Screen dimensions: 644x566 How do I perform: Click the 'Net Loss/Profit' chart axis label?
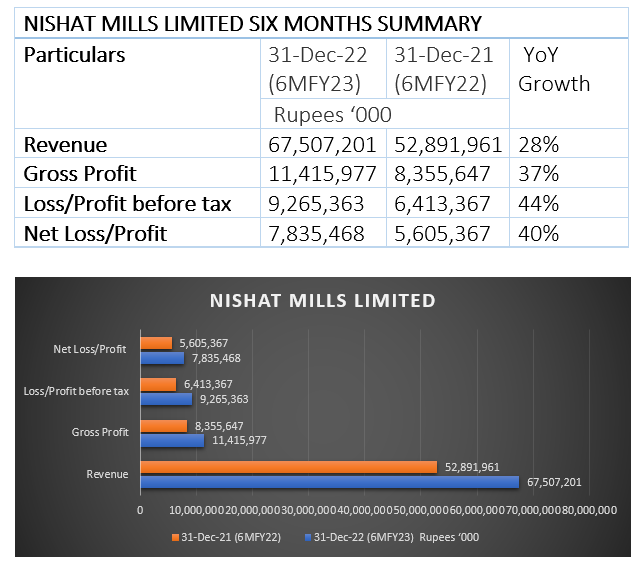coord(90,350)
